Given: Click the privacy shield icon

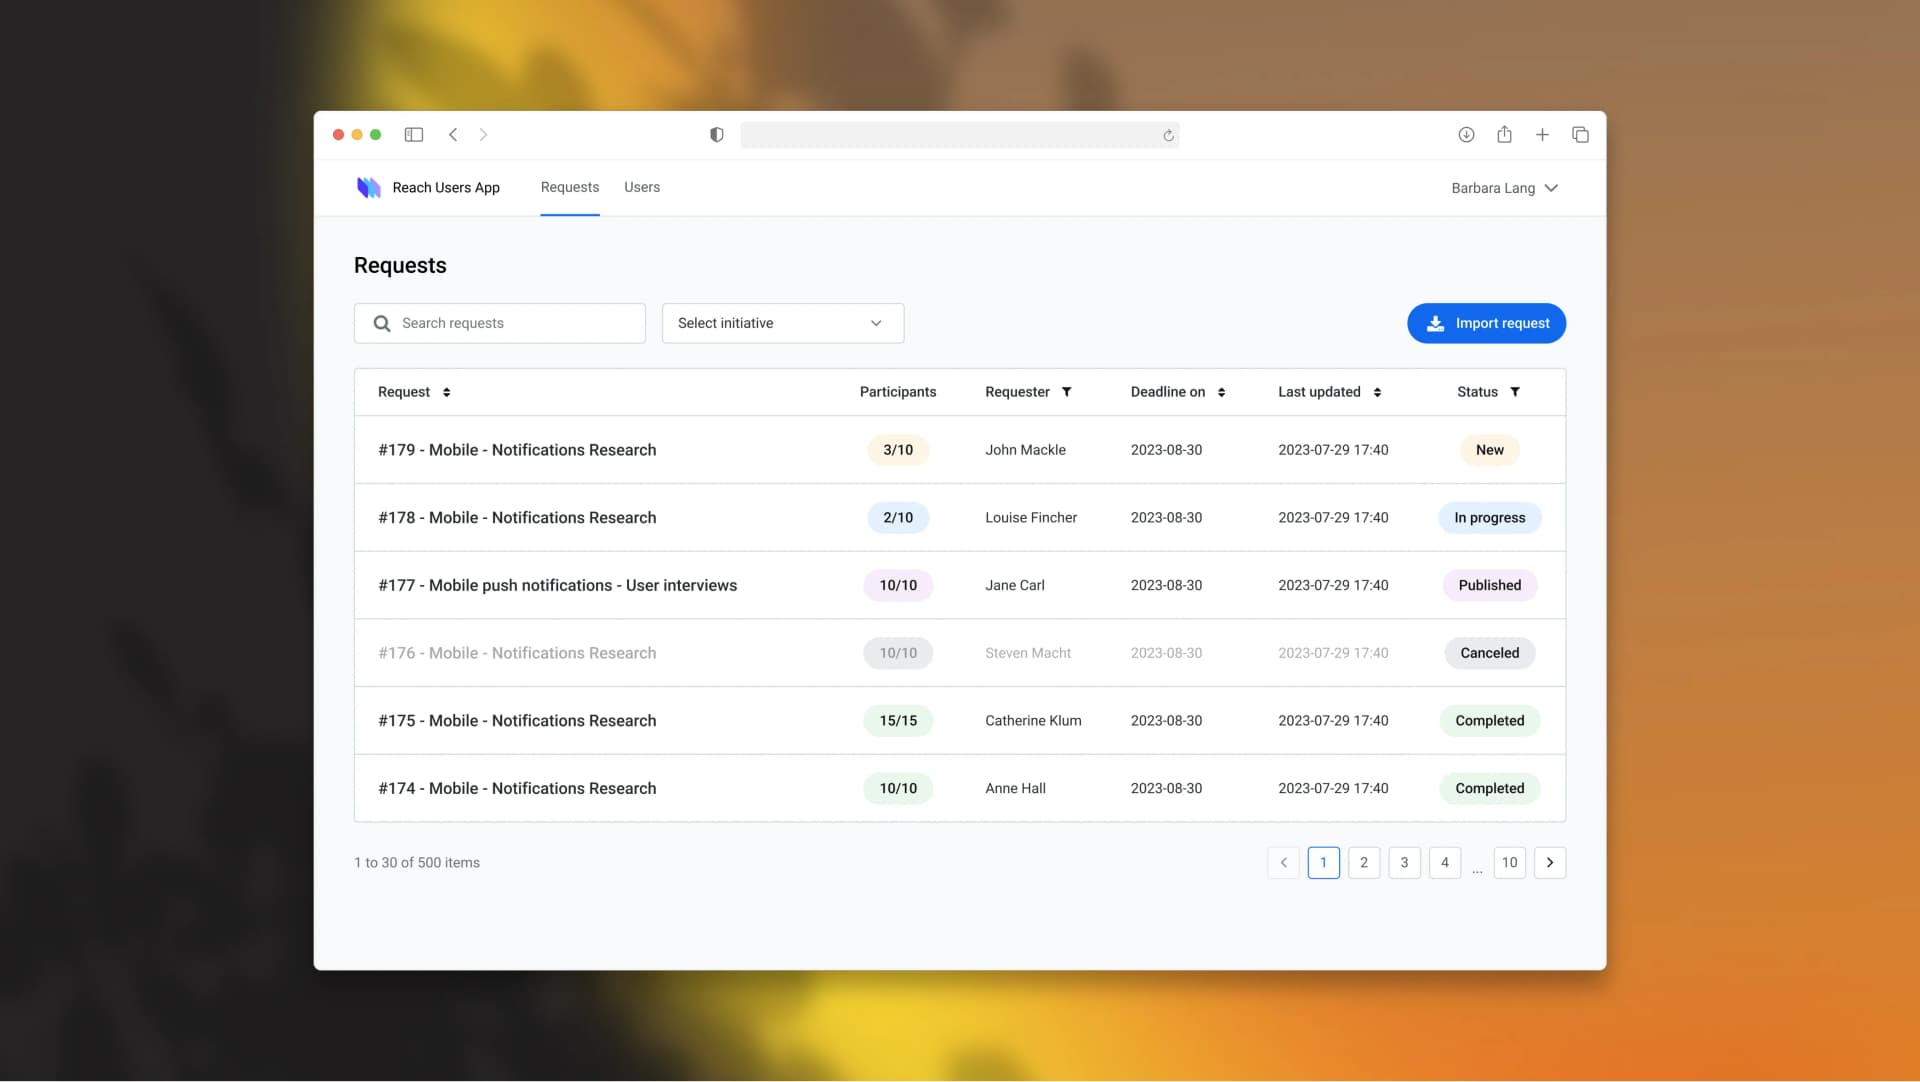Looking at the screenshot, I should click(716, 135).
